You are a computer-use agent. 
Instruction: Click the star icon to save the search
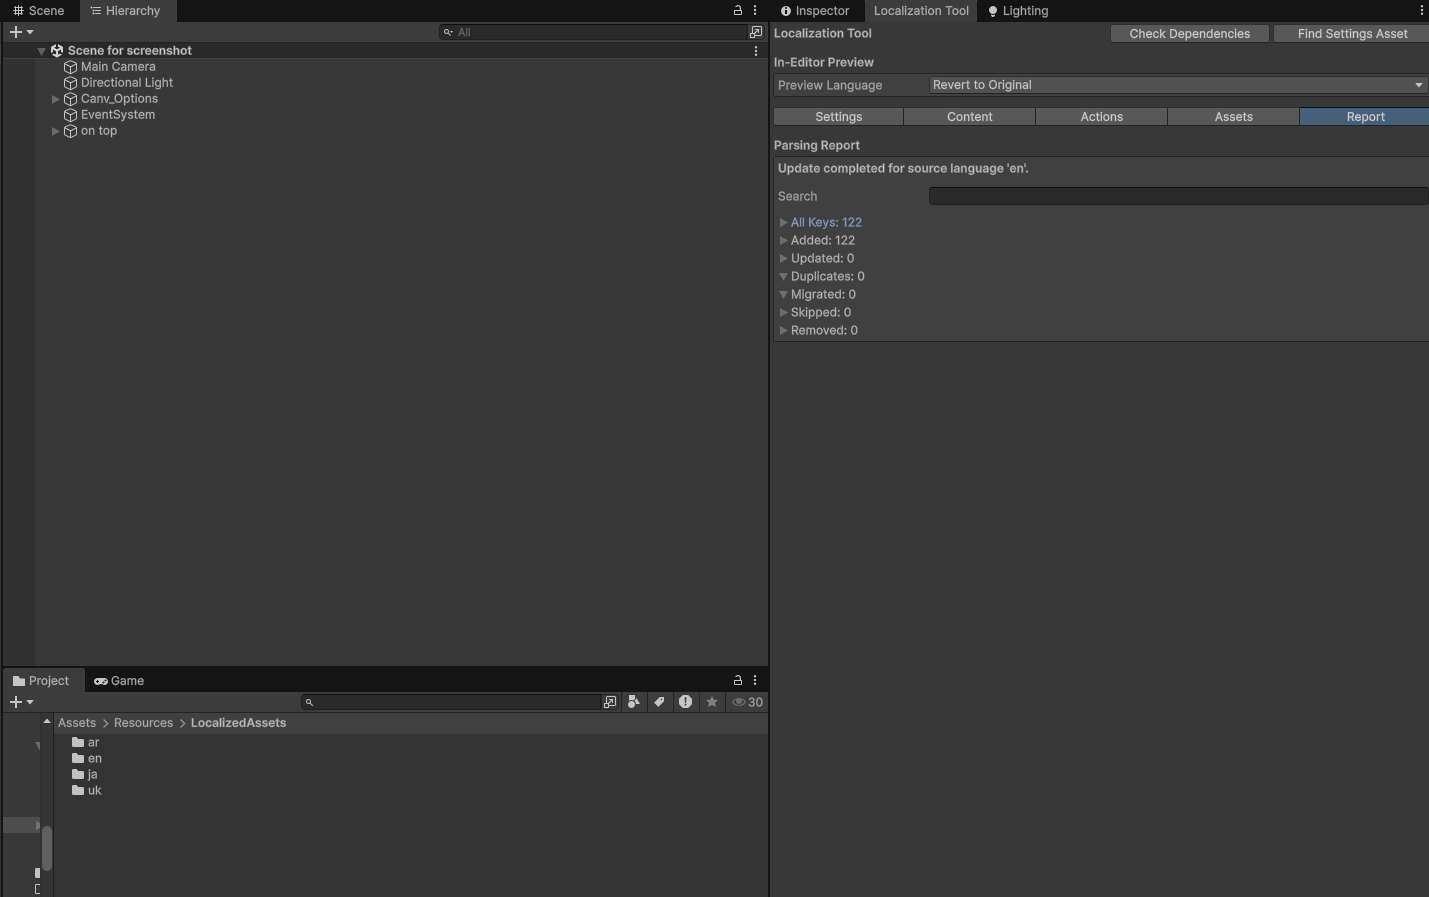[x=711, y=702]
